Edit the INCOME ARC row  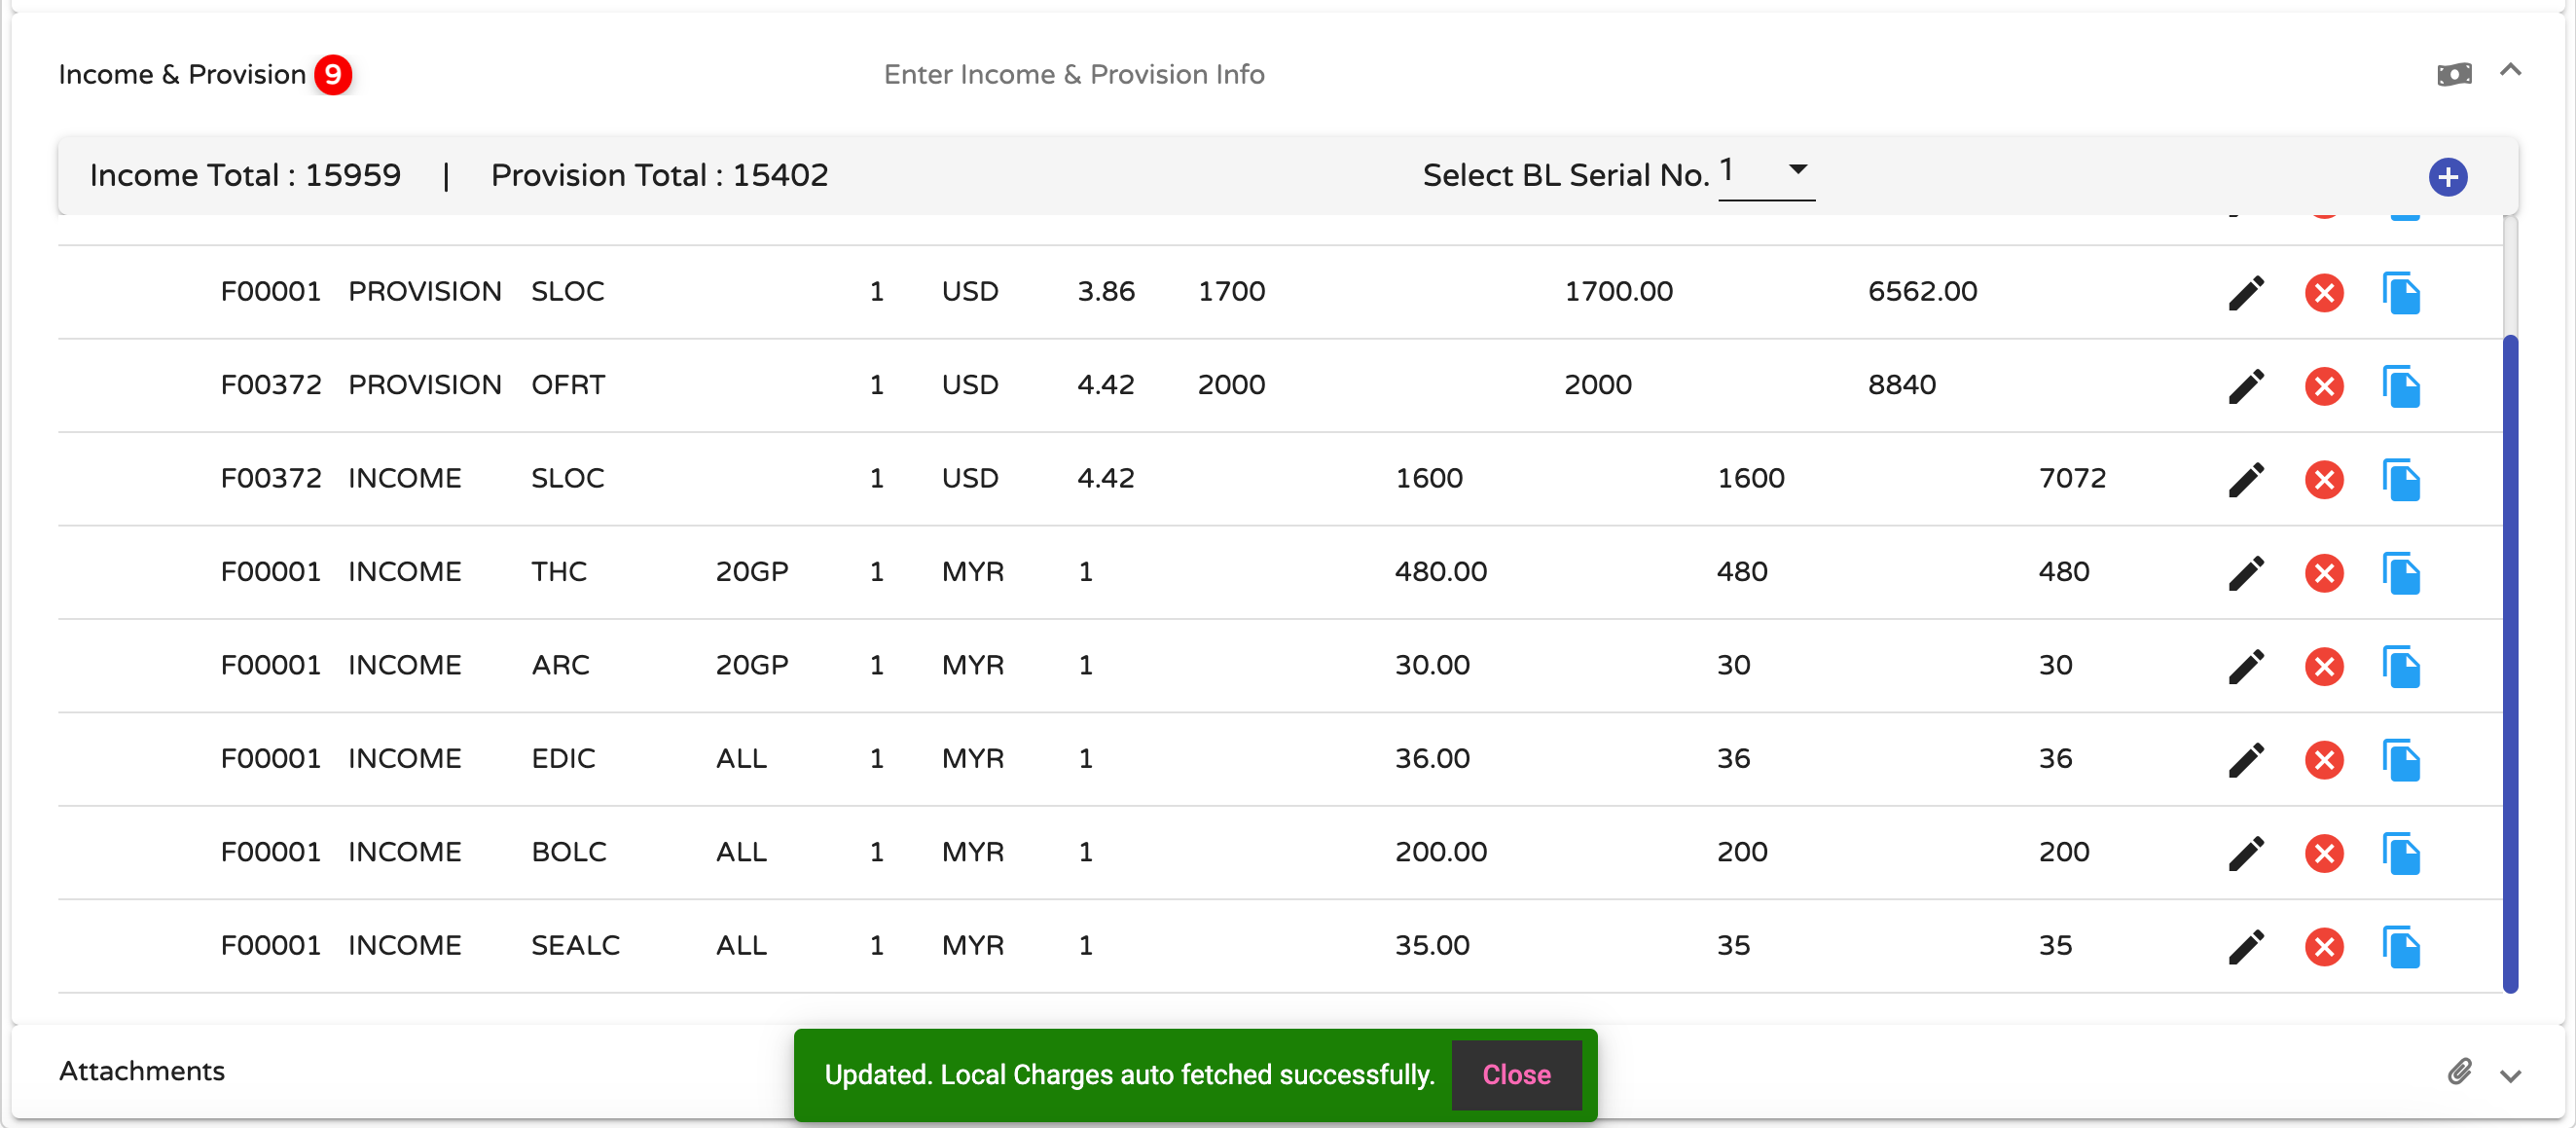click(2246, 667)
